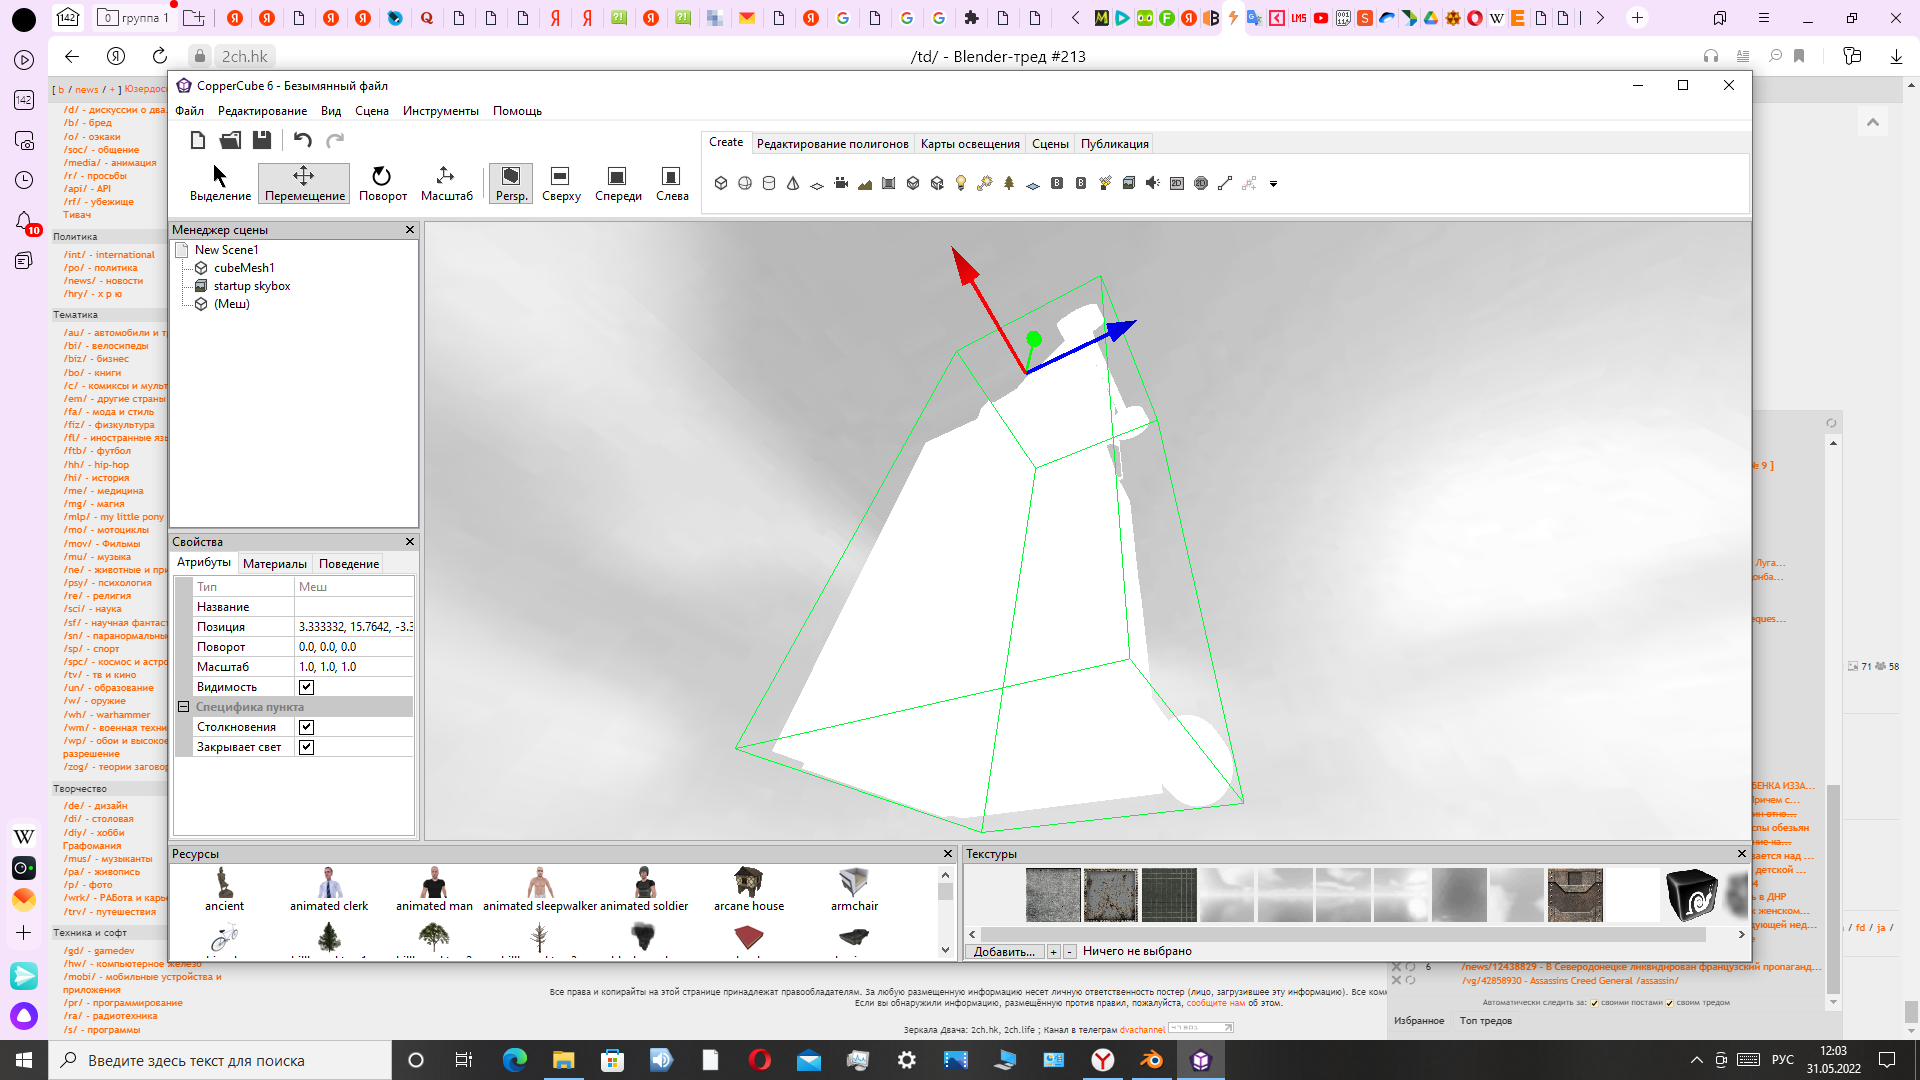Click the pine tree icon in the Create toolbar

1009,183
